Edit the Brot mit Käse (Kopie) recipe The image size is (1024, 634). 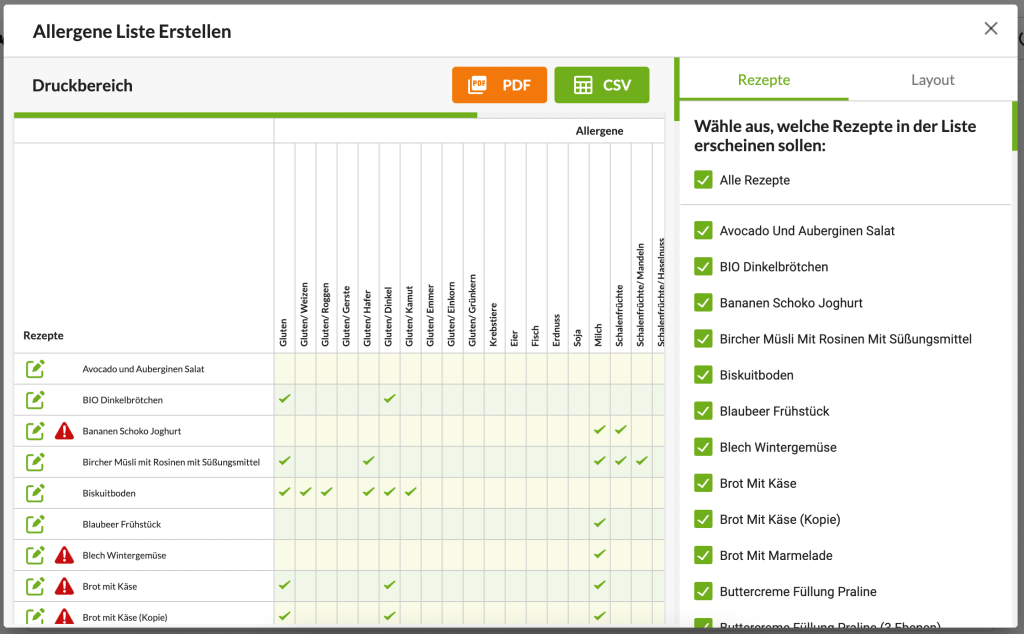36,617
